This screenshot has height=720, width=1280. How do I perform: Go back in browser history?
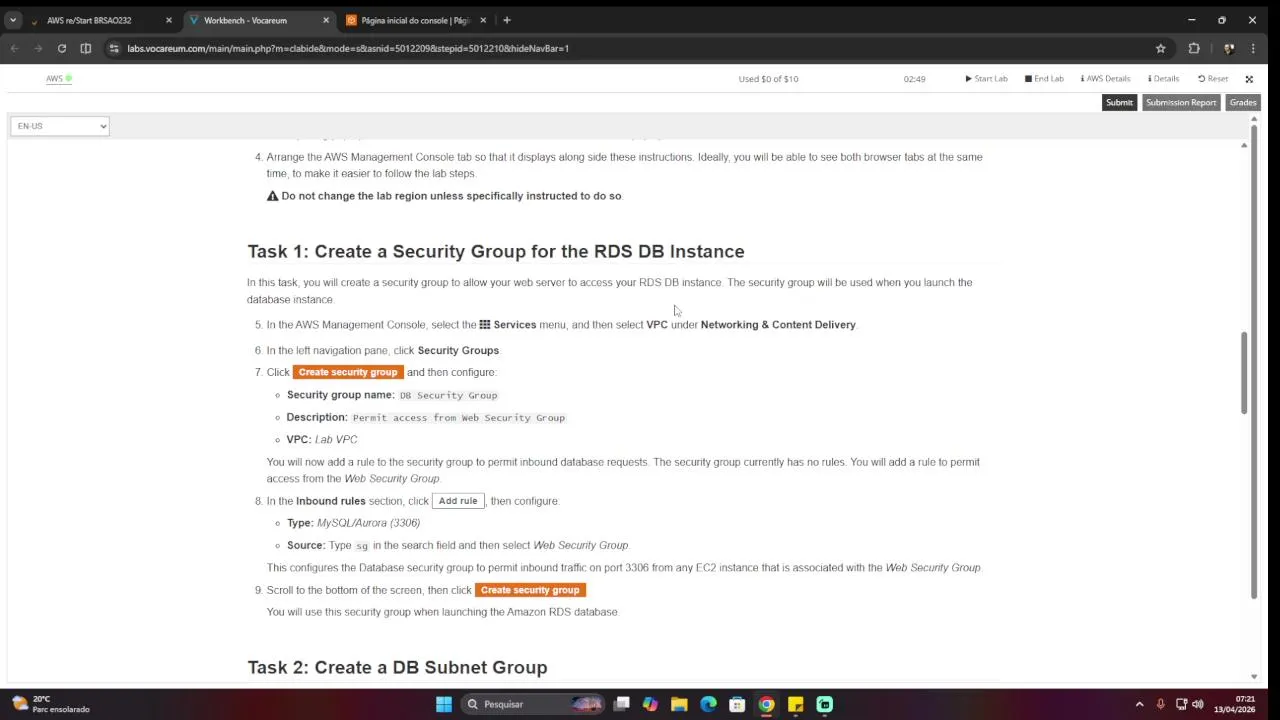coord(14,48)
